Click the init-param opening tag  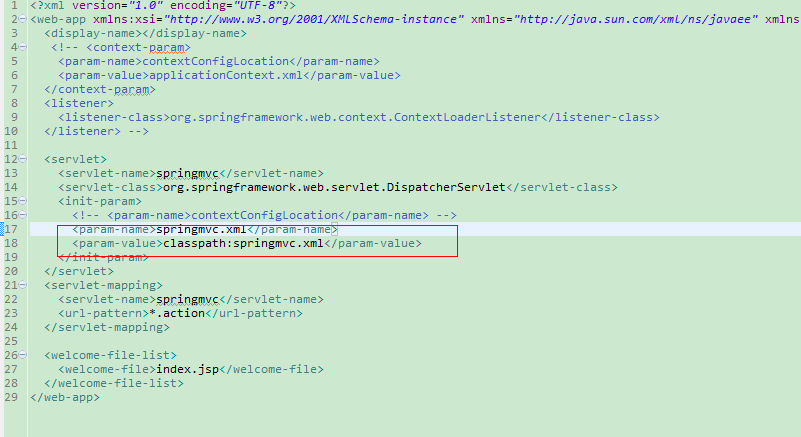click(100, 201)
